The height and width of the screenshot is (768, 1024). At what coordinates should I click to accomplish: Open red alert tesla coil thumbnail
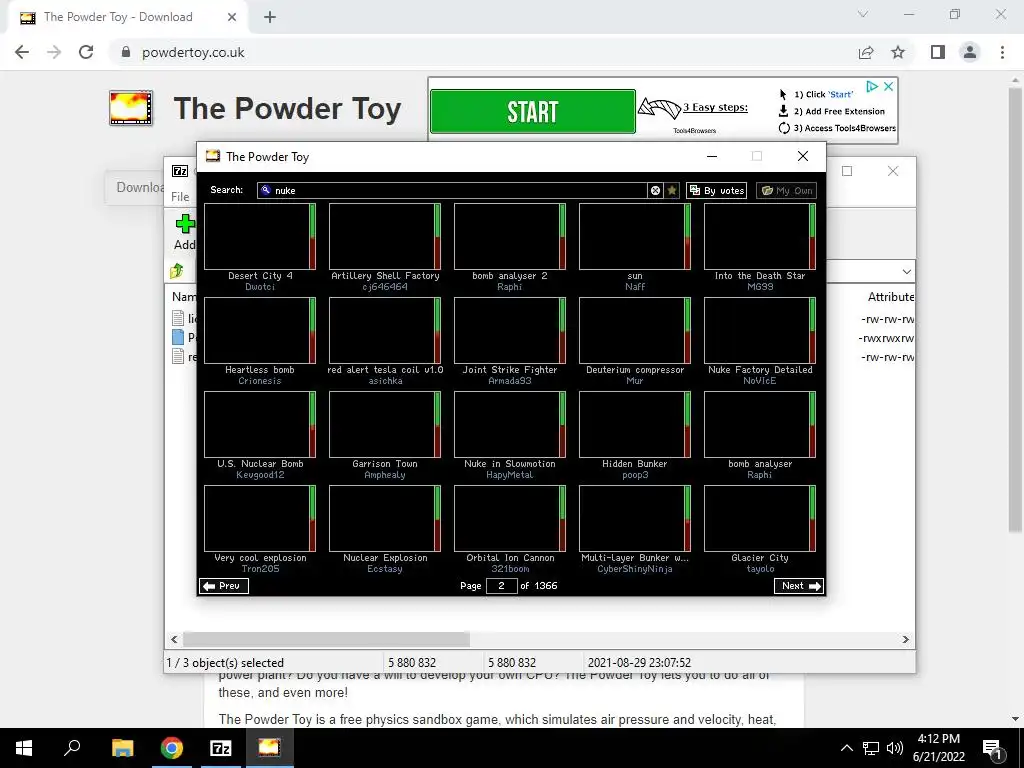point(385,330)
